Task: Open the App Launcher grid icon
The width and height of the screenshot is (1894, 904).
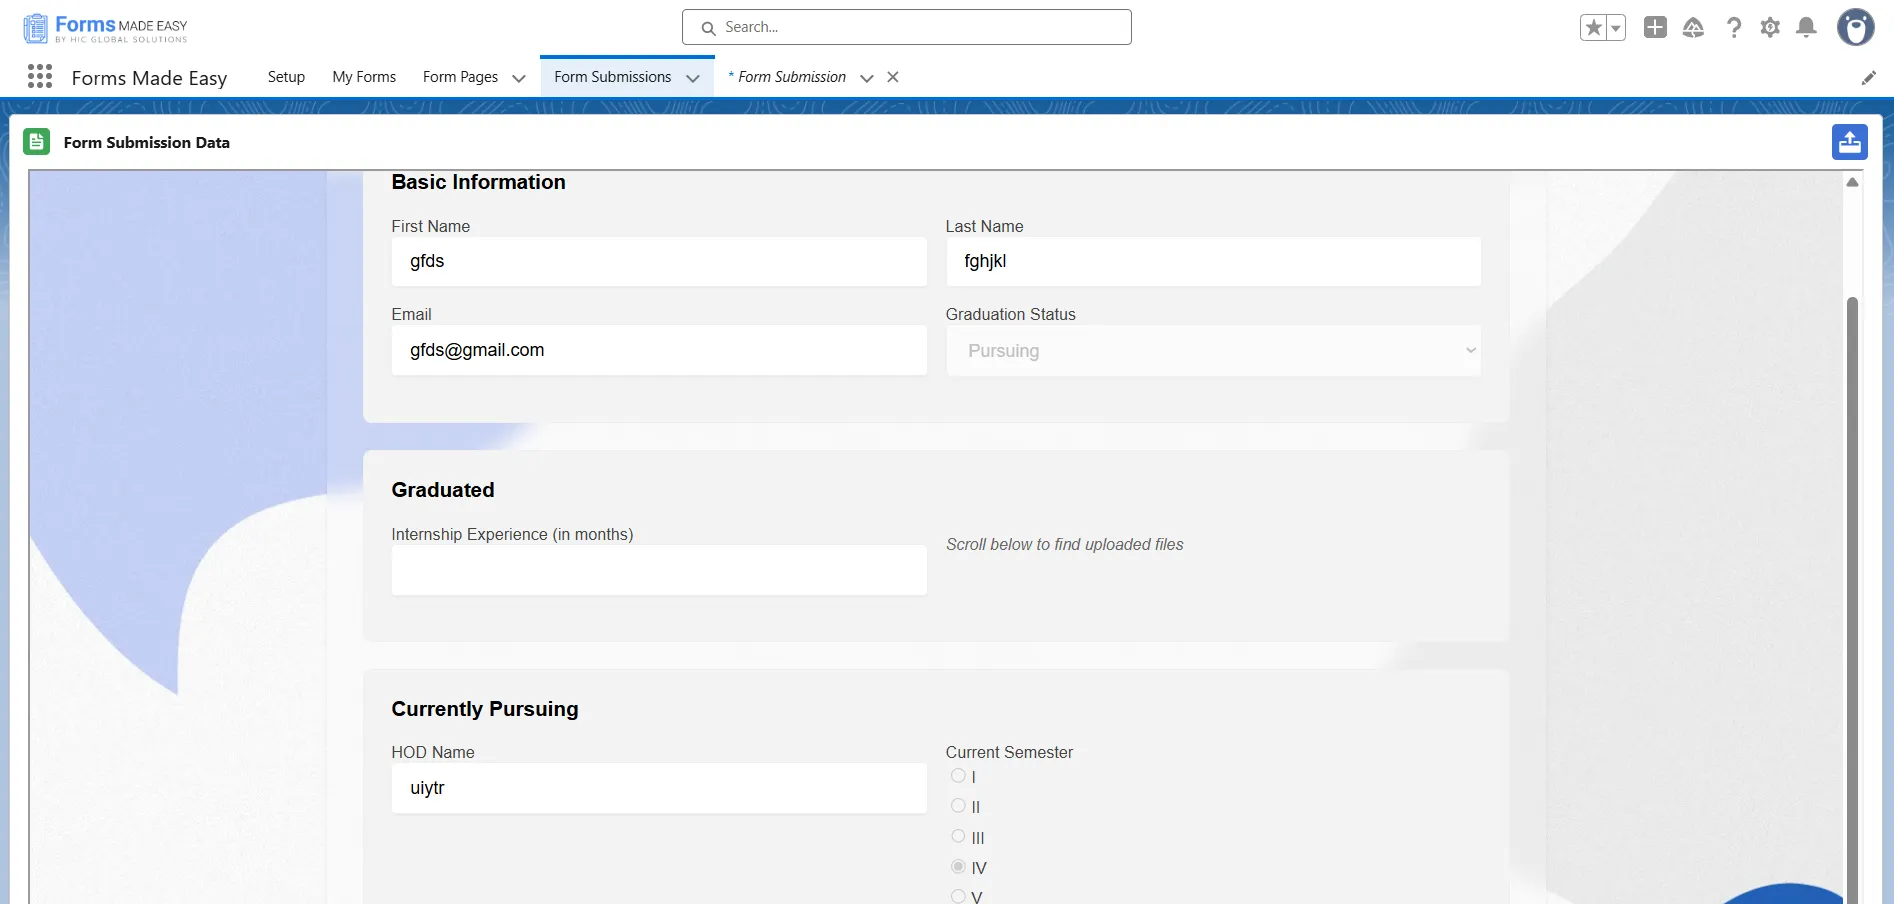Action: [40, 77]
